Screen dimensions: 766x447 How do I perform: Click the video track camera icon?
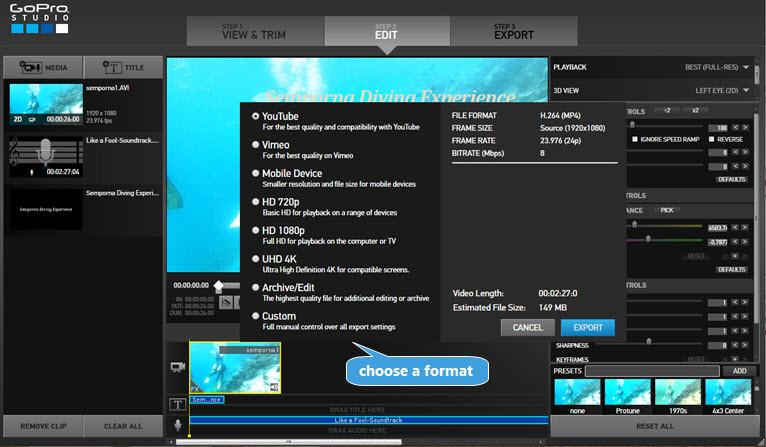tap(177, 367)
